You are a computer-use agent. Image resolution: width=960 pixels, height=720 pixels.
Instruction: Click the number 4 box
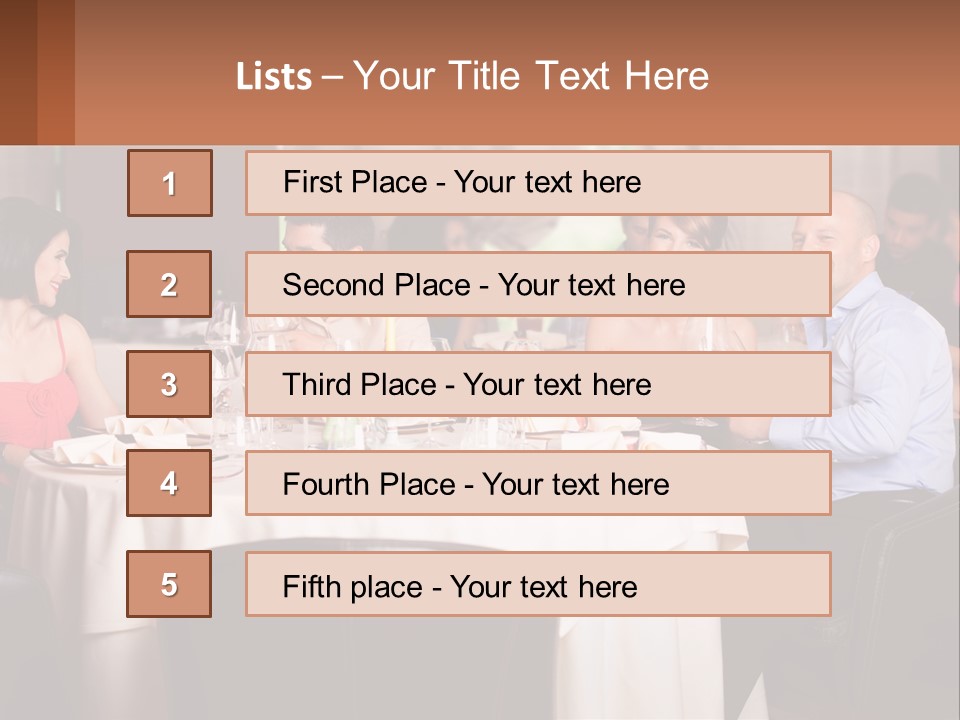pos(169,483)
